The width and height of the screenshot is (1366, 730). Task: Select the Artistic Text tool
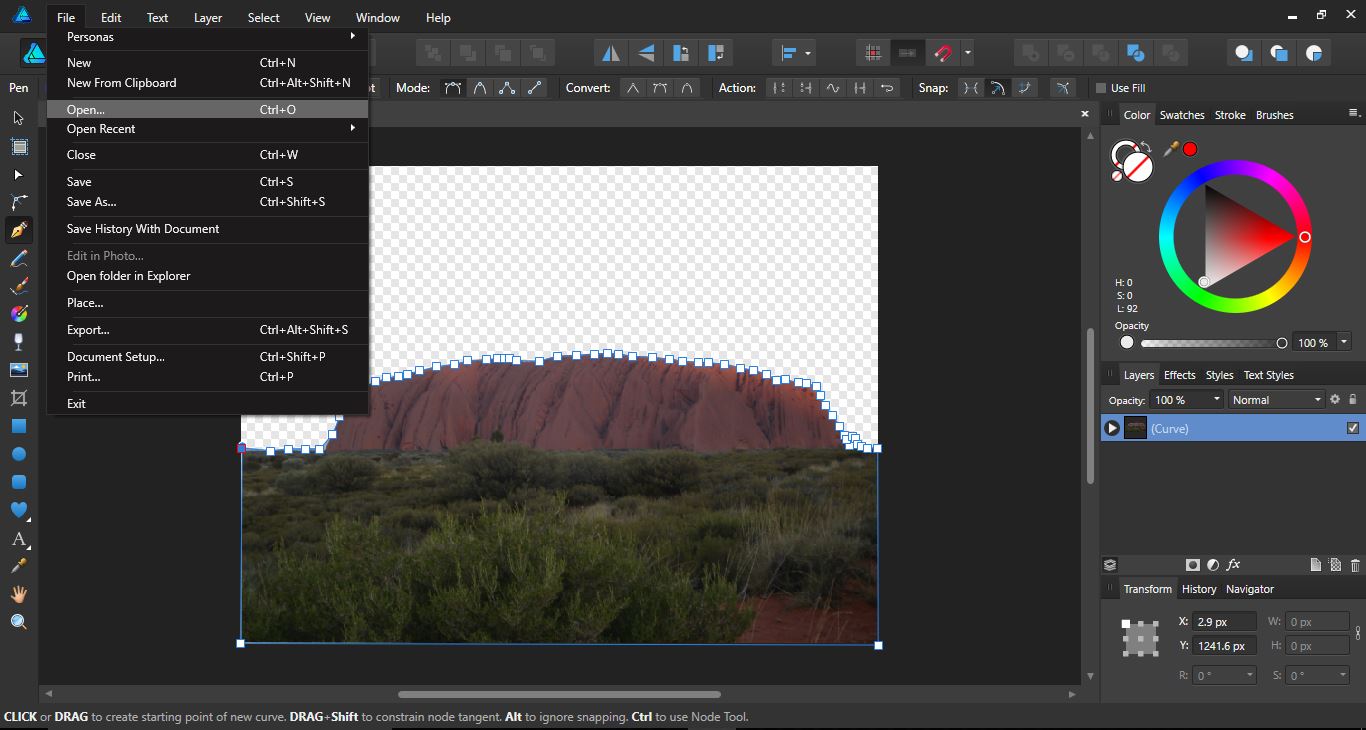(19, 537)
